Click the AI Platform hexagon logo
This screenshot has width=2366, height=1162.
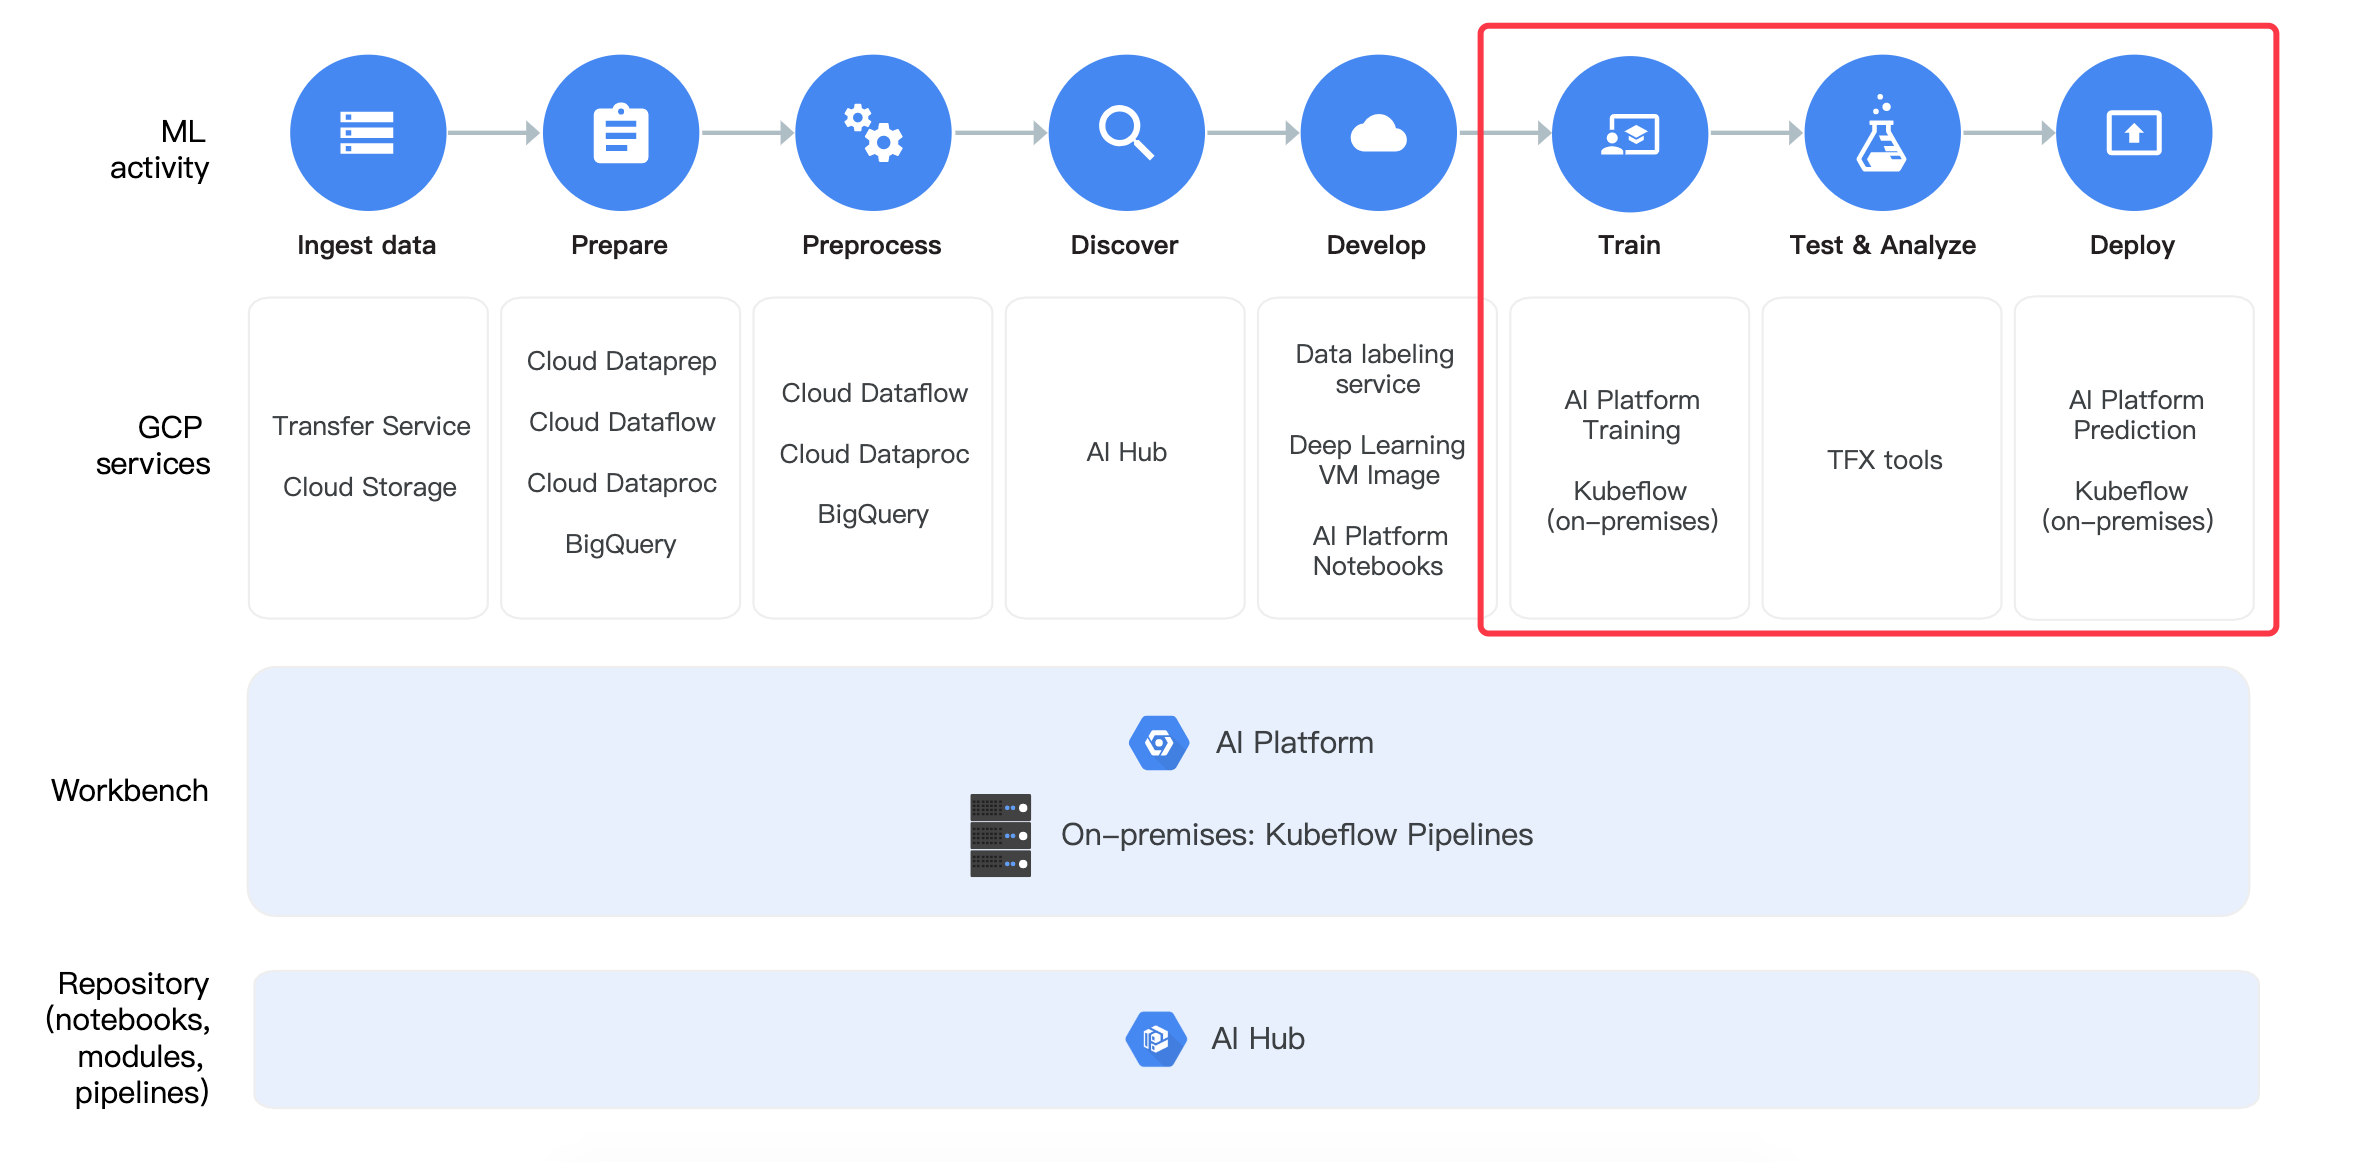coord(1159,743)
